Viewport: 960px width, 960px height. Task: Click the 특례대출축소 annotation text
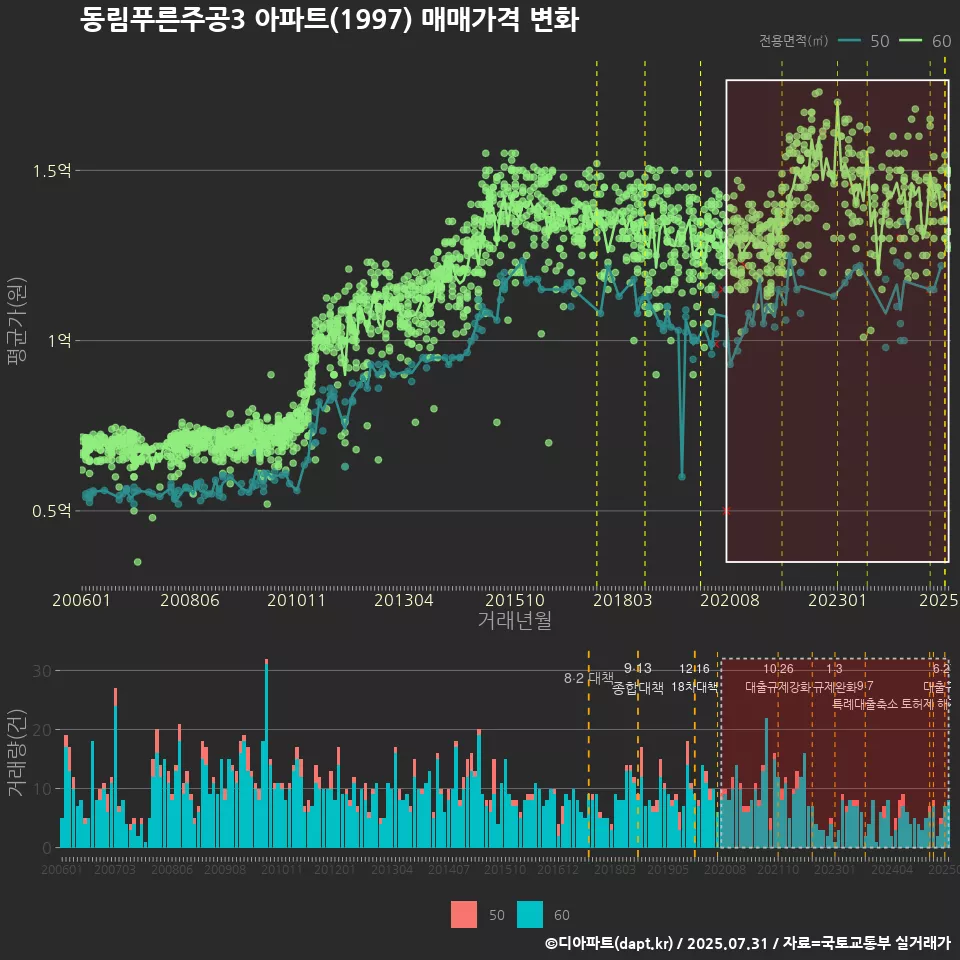tap(865, 704)
